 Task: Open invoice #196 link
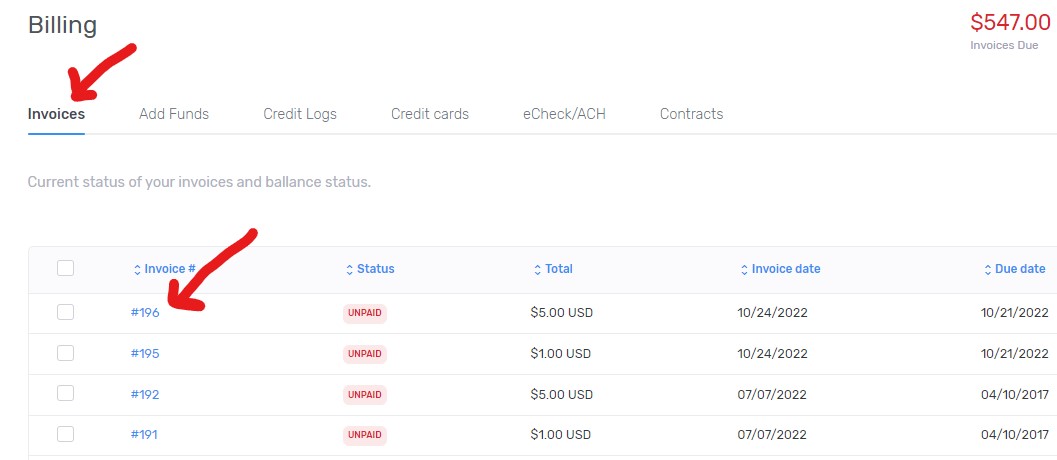[145, 313]
